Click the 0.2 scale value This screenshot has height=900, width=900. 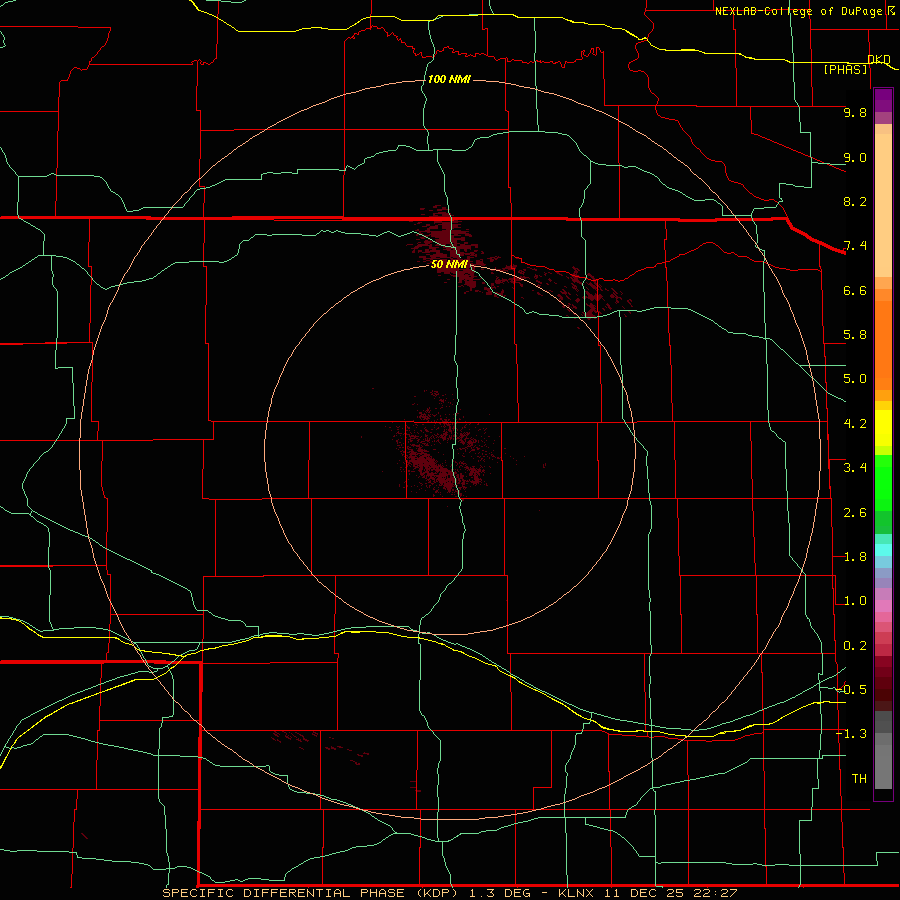tap(855, 646)
